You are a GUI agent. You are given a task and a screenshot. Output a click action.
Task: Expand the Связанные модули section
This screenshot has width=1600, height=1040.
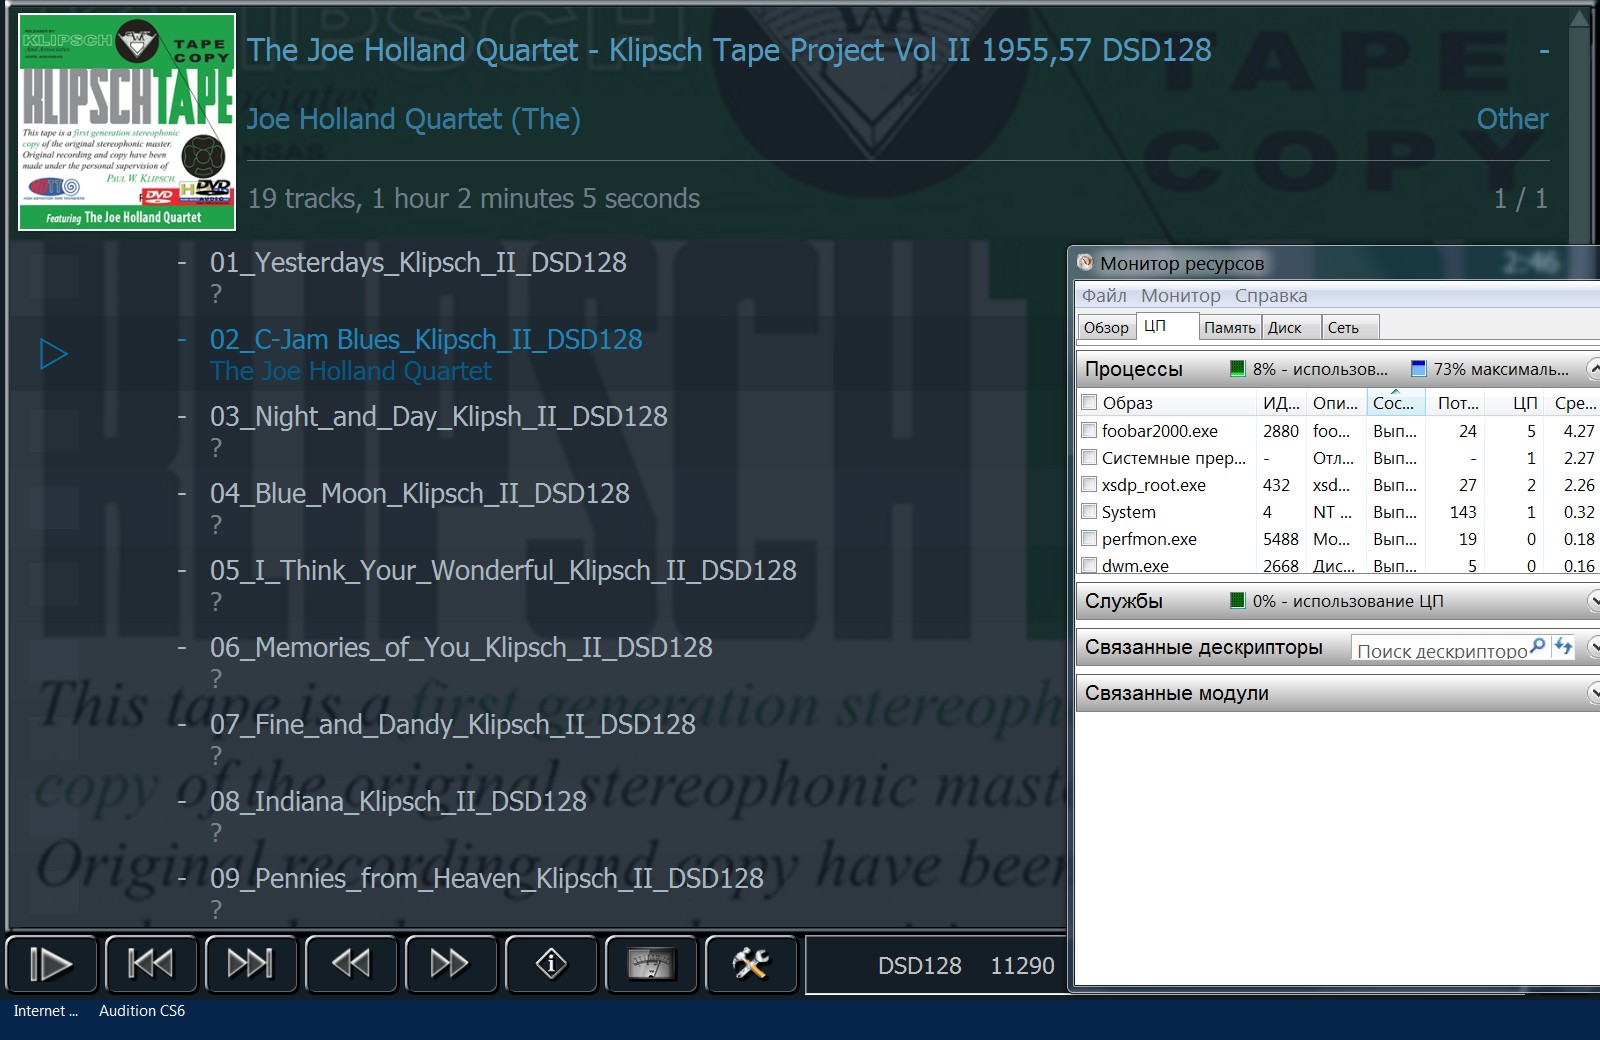click(x=1594, y=693)
